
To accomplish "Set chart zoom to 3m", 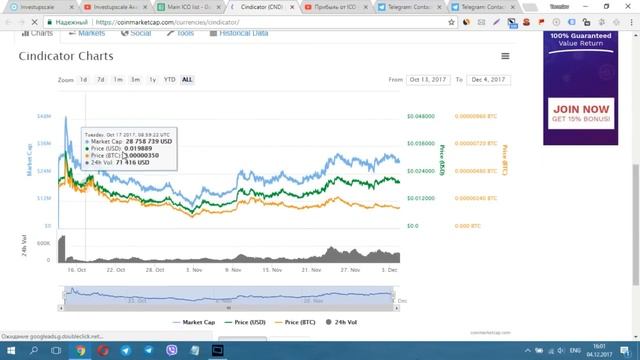I will click(x=135, y=80).
